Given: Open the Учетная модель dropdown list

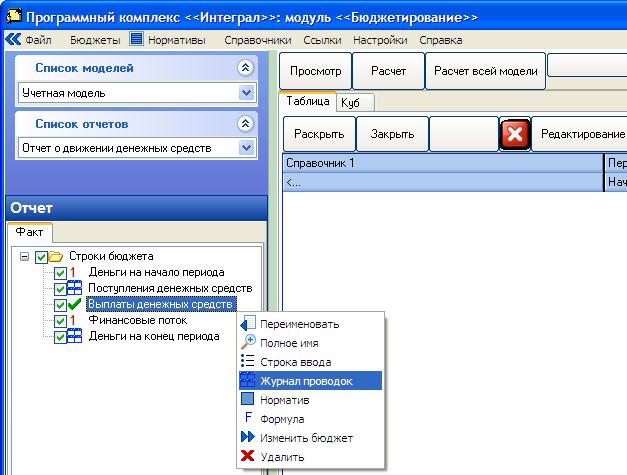Looking at the screenshot, I should click(247, 93).
